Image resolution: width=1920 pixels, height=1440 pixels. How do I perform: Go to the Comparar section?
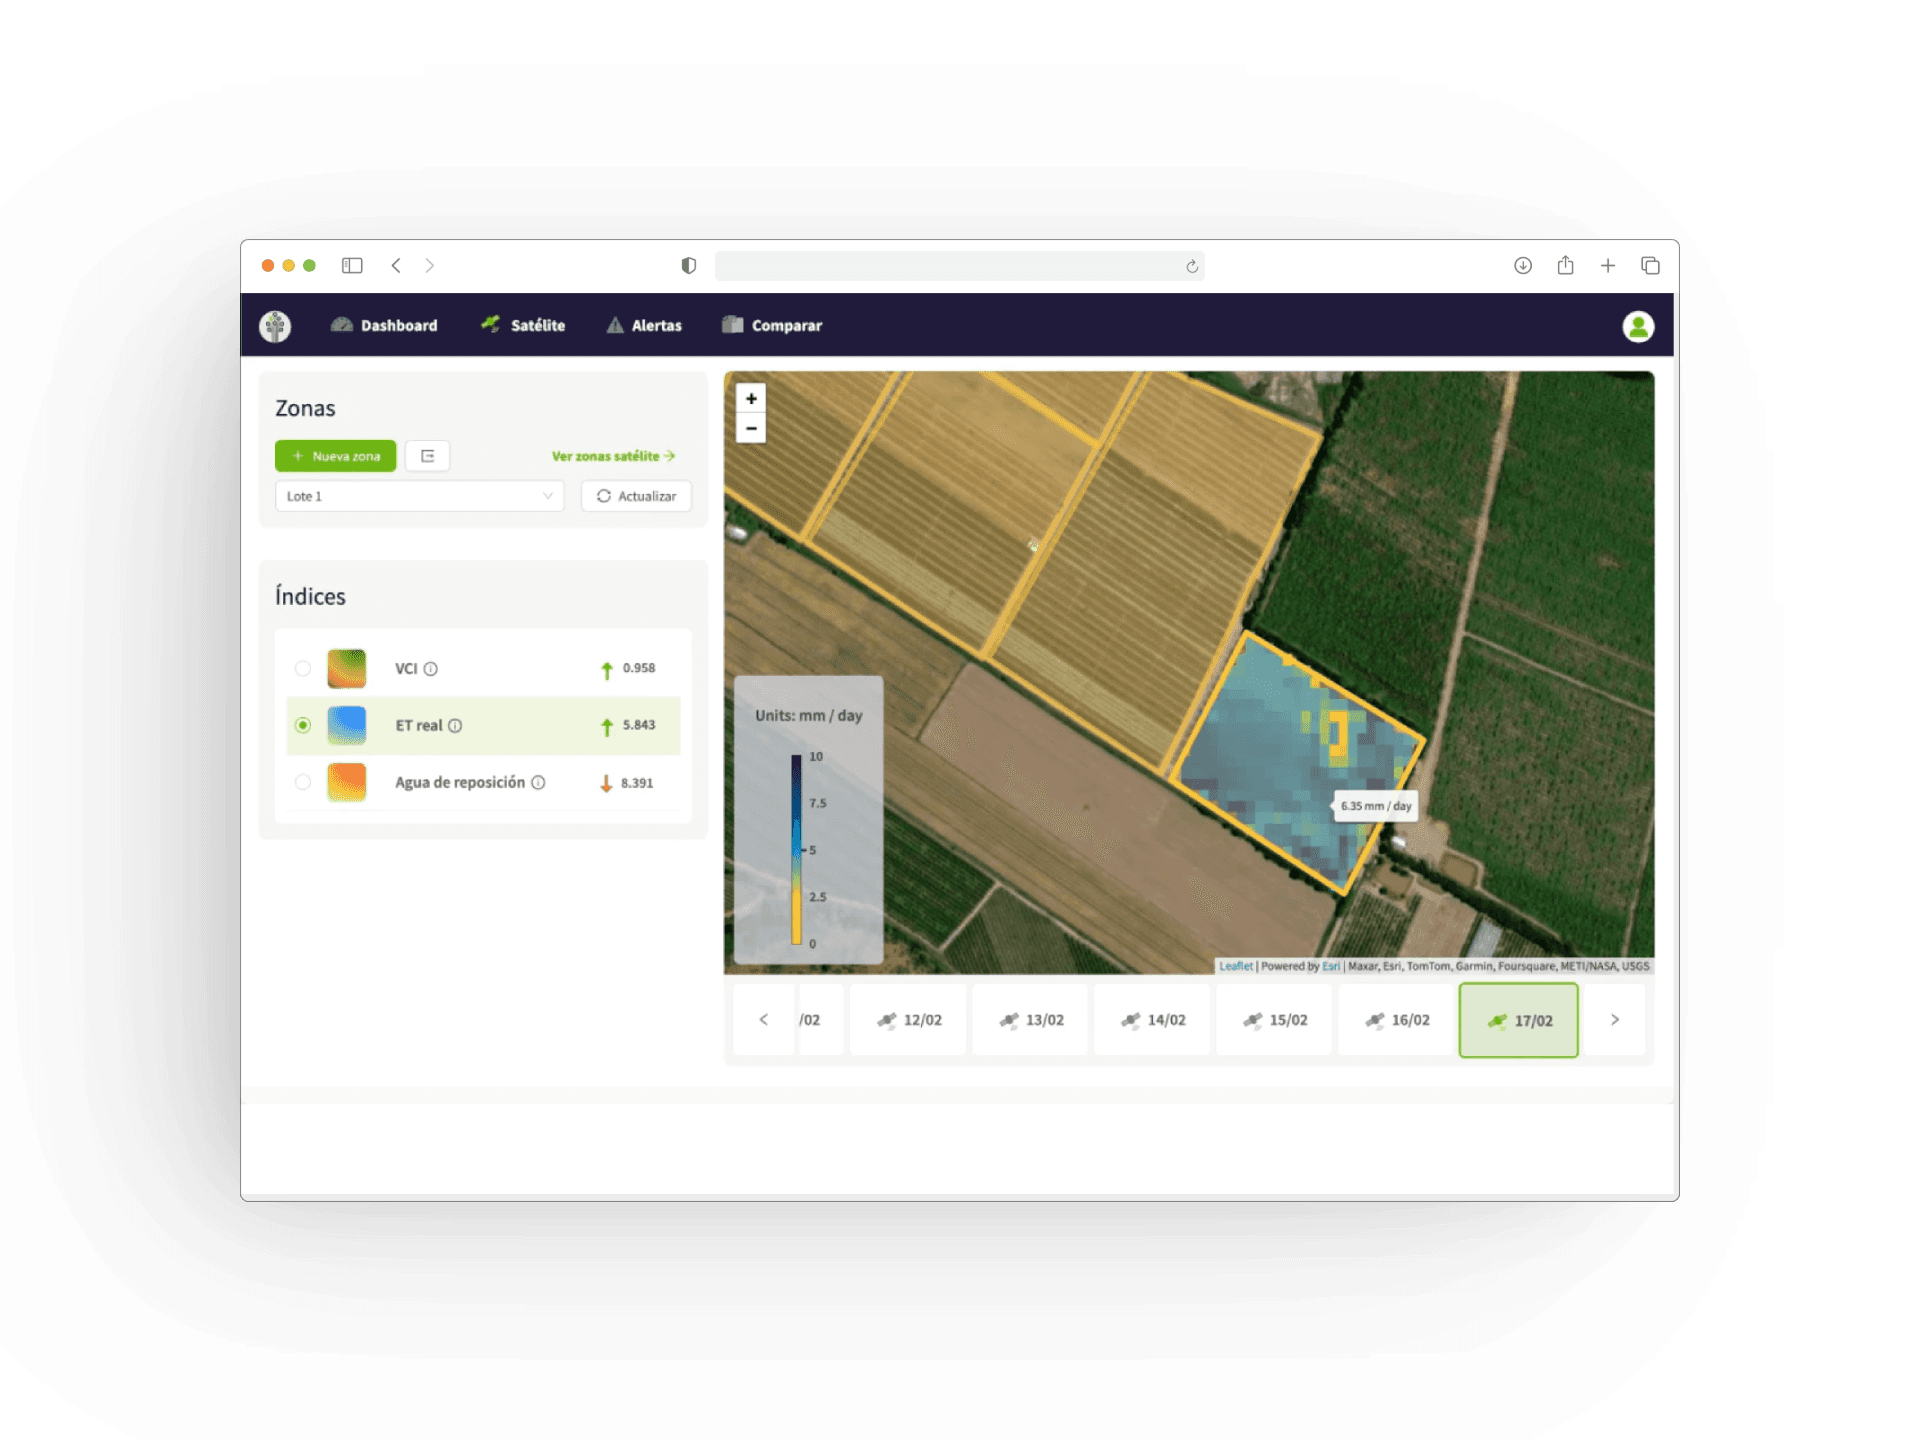pyautogui.click(x=772, y=326)
